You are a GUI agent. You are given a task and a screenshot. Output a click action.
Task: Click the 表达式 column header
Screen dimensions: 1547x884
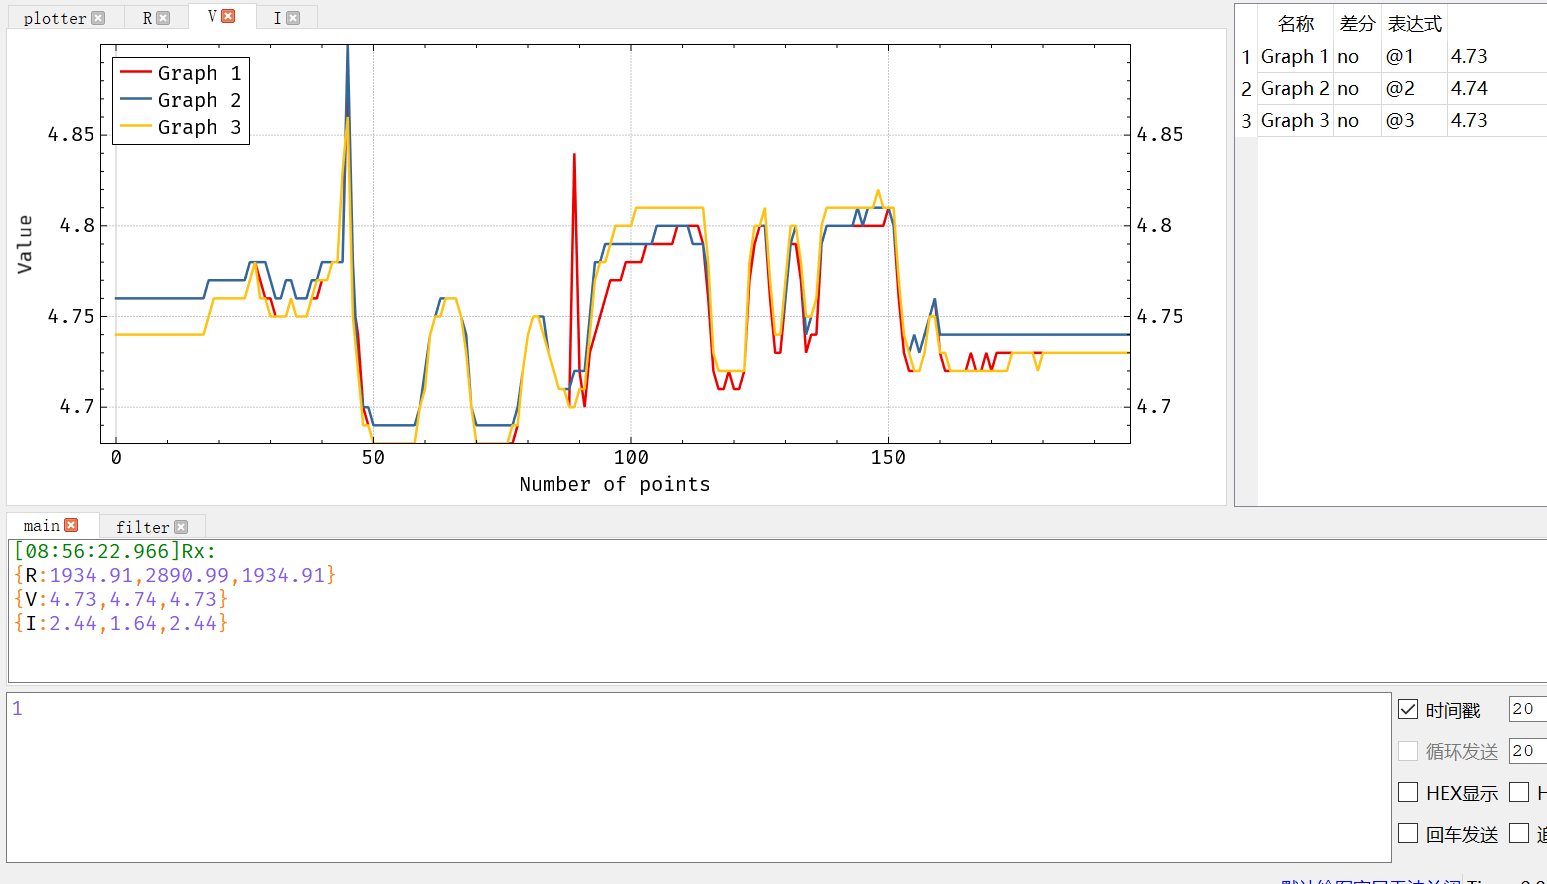1414,24
